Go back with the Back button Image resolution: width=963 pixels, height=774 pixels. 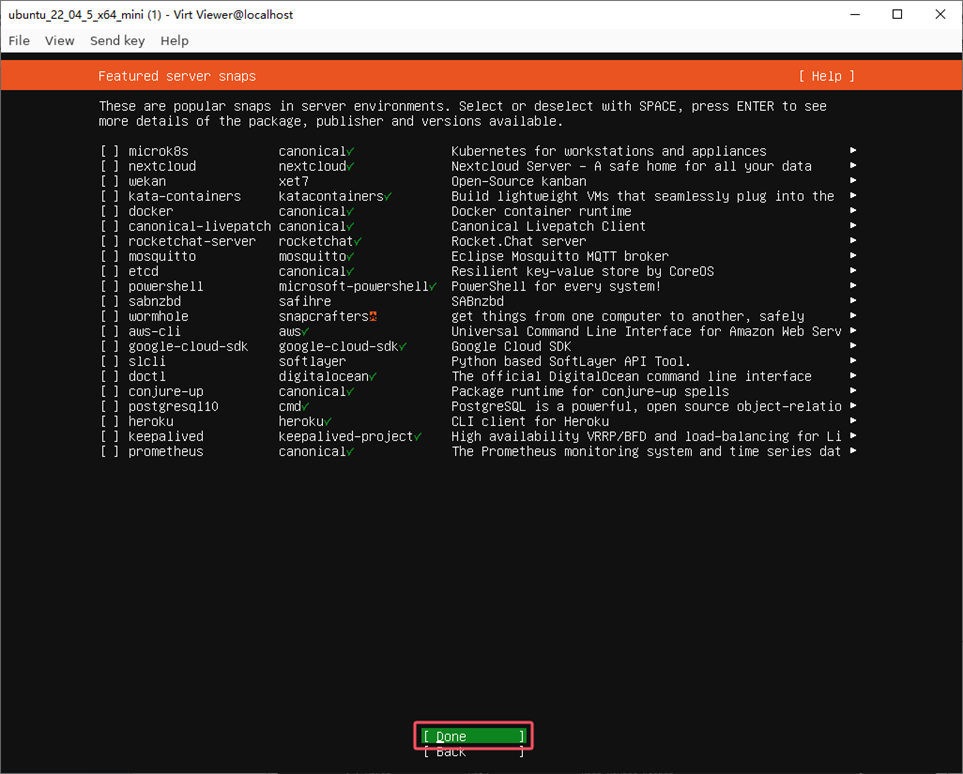pos(474,751)
